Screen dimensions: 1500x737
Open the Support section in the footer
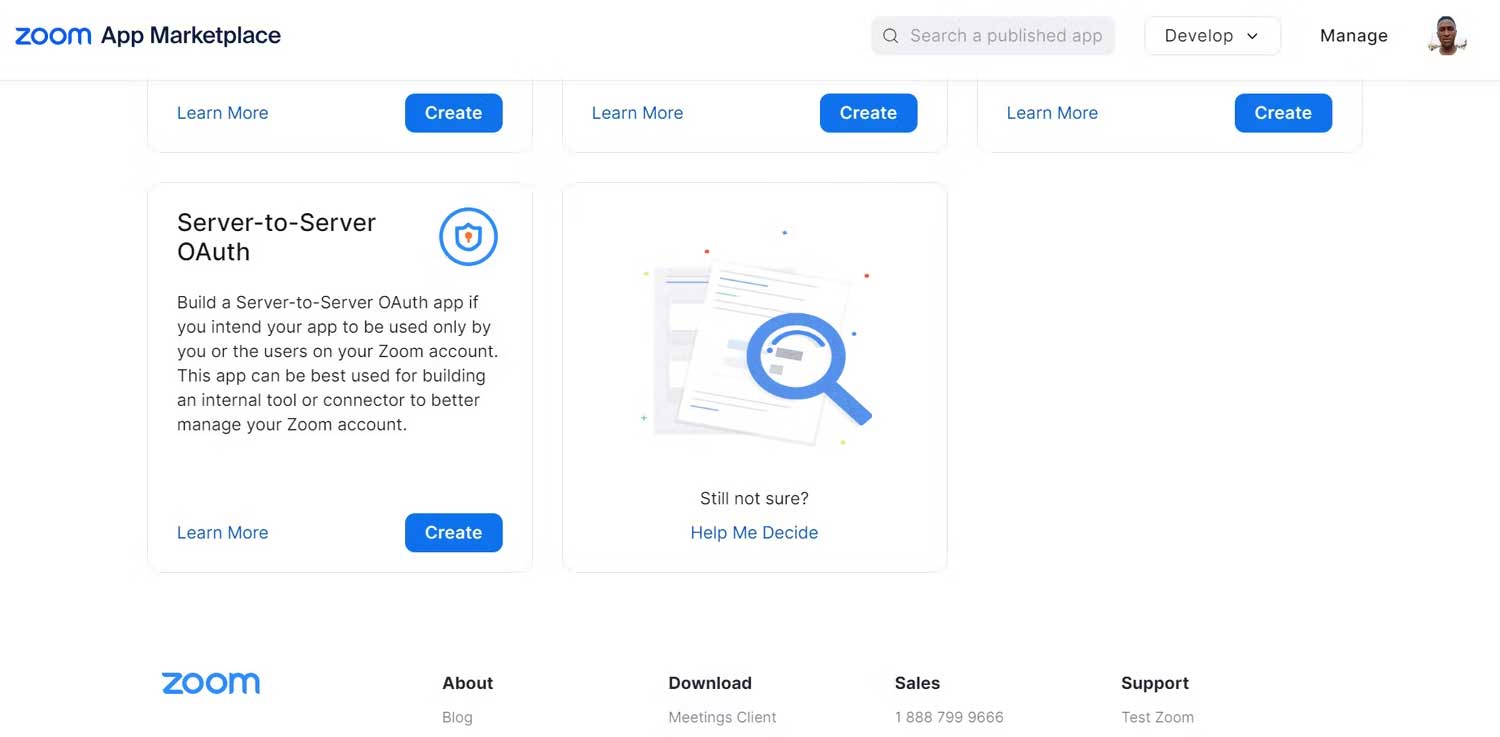(x=1154, y=683)
